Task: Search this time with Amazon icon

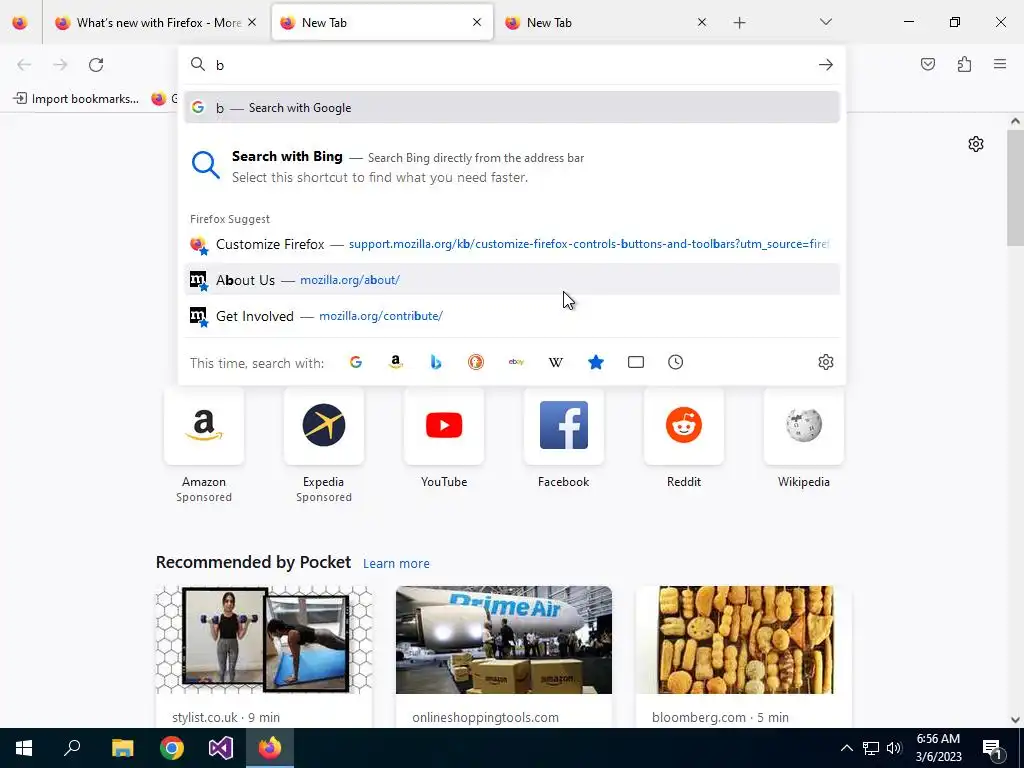Action: 396,362
